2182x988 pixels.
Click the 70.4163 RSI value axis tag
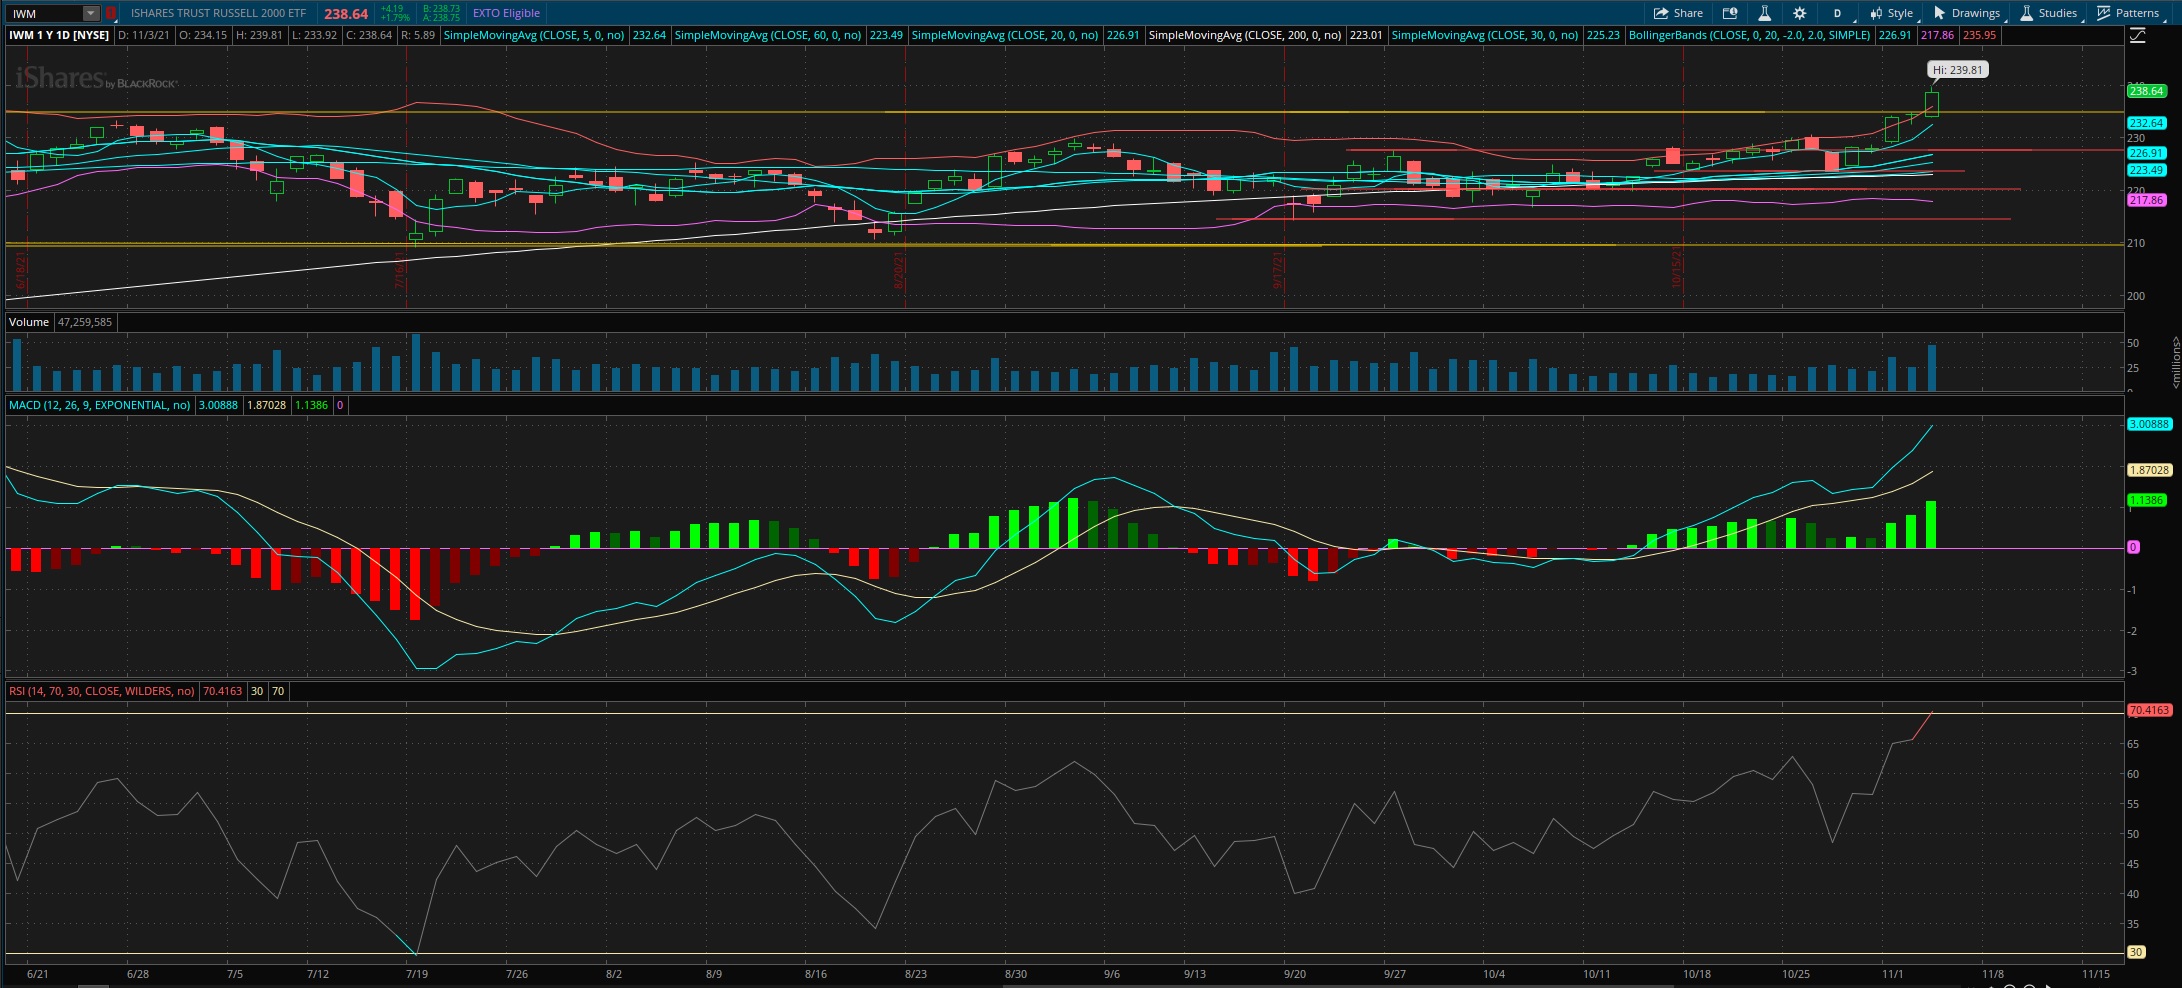2149,710
